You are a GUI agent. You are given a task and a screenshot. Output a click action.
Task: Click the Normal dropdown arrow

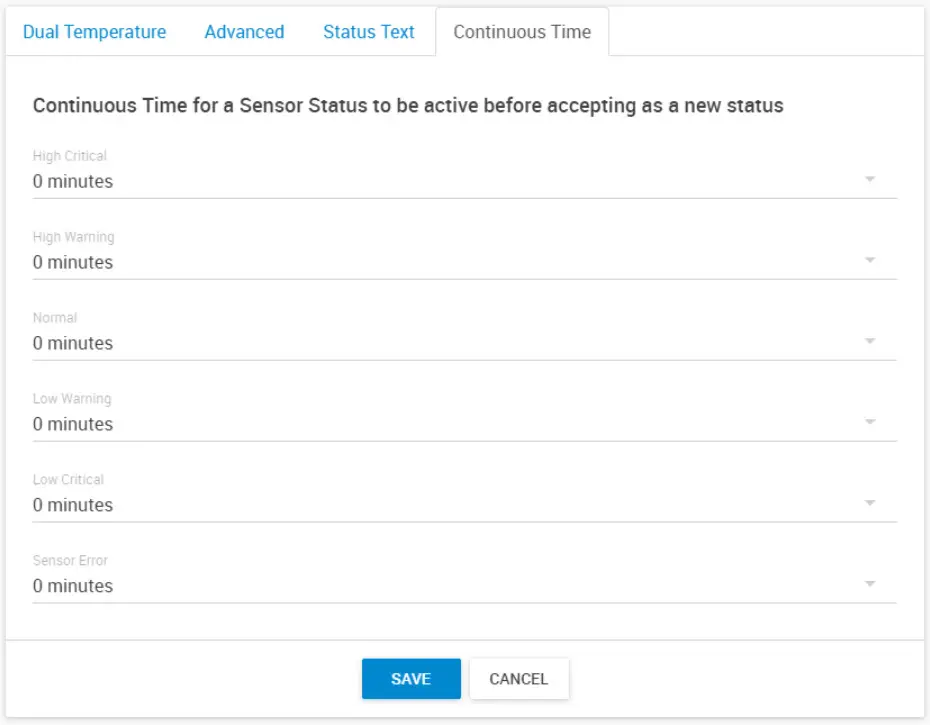(x=869, y=342)
